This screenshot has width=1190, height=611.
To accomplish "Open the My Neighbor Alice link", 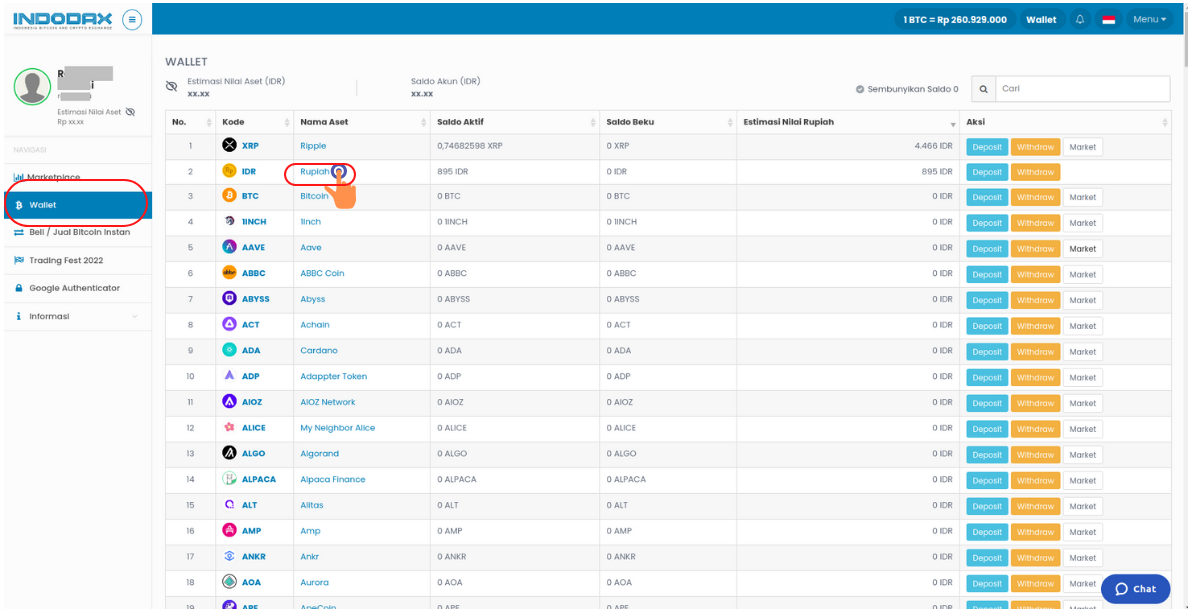I will (338, 428).
